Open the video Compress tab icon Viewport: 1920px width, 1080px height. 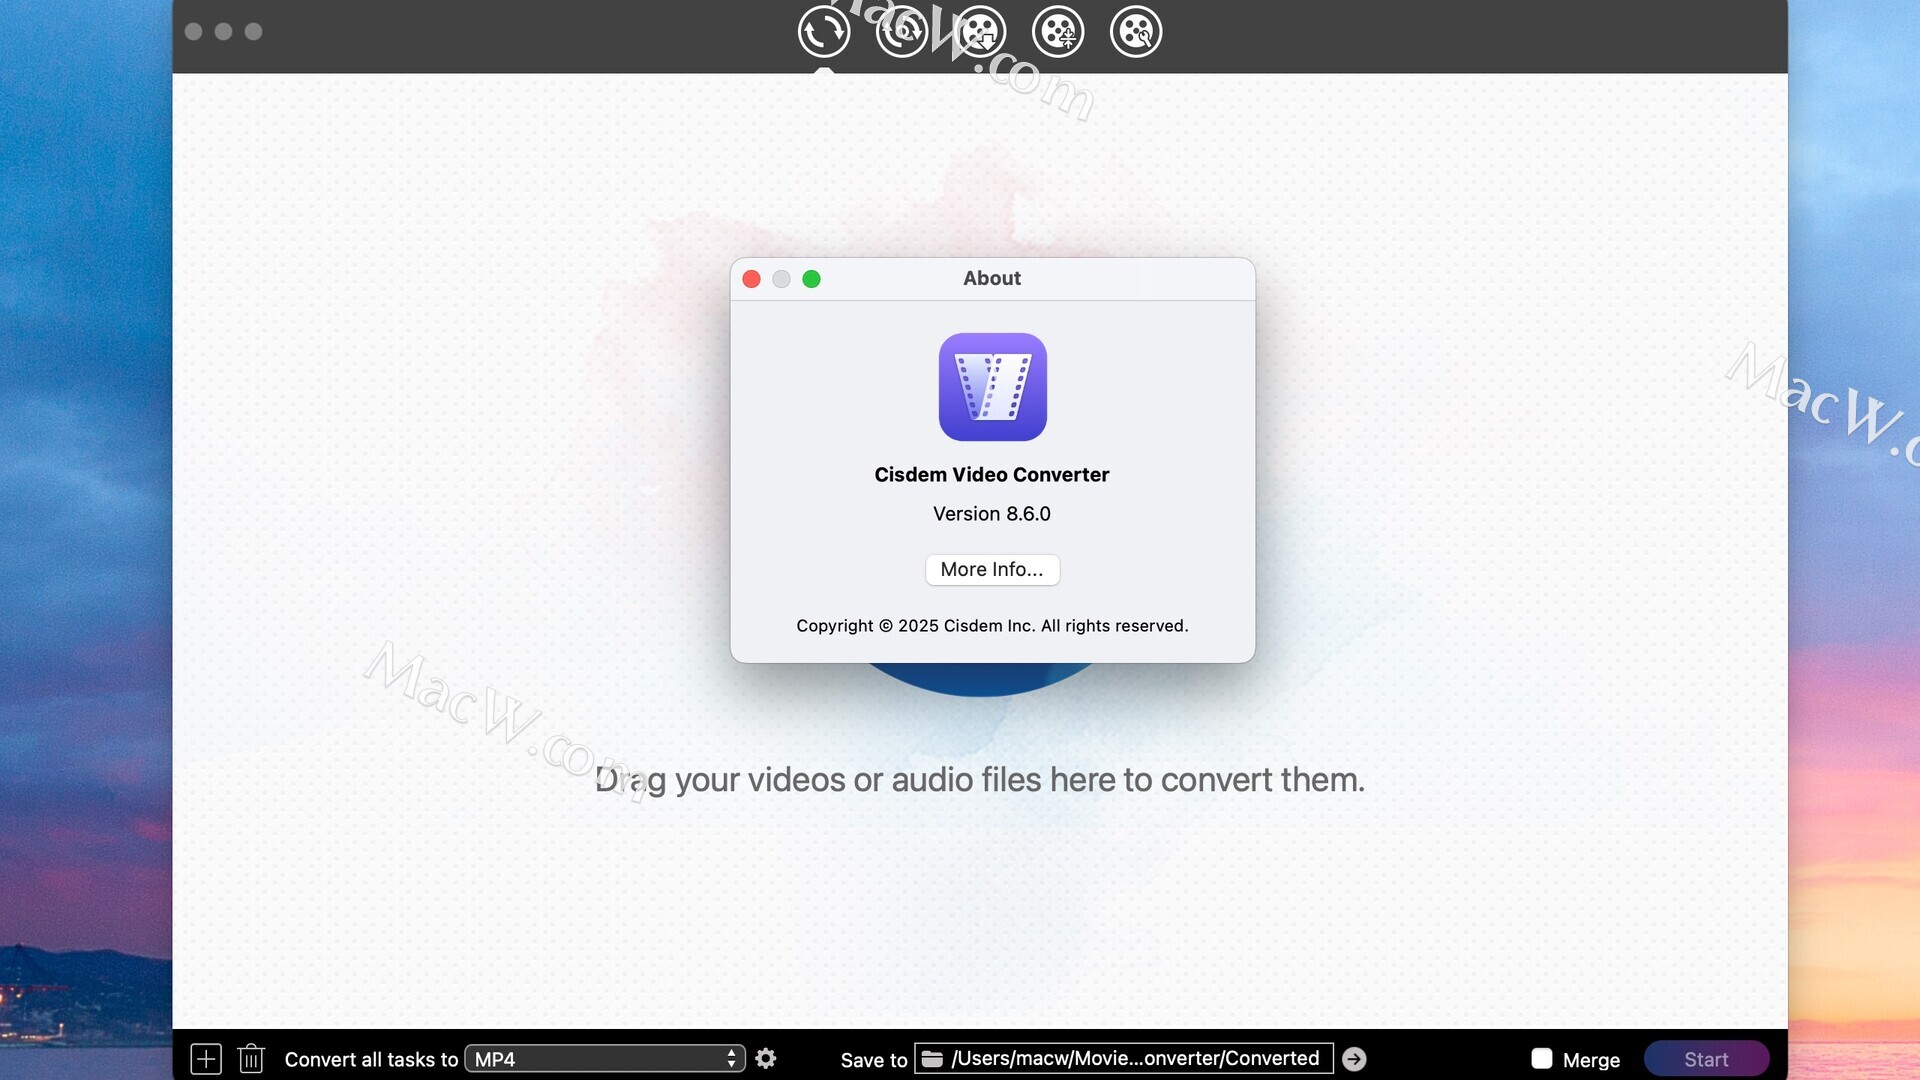[1058, 32]
